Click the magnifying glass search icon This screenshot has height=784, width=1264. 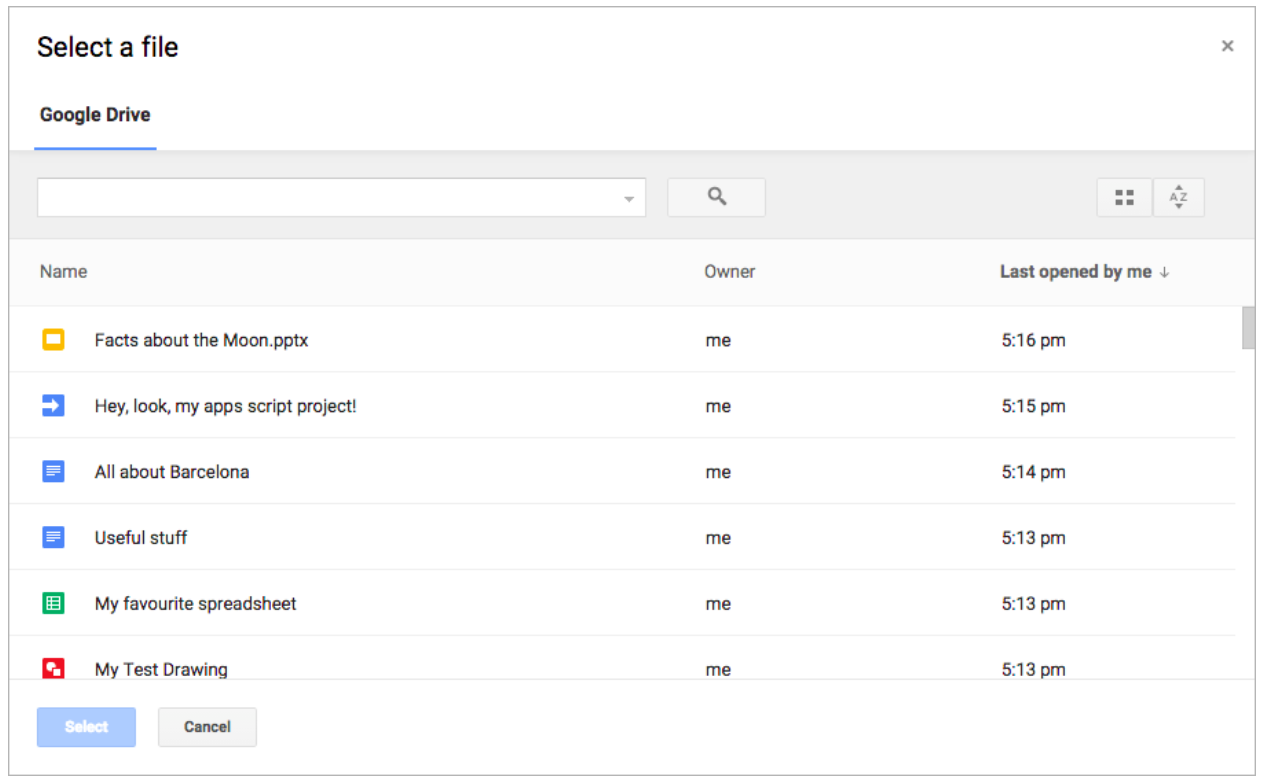716,196
